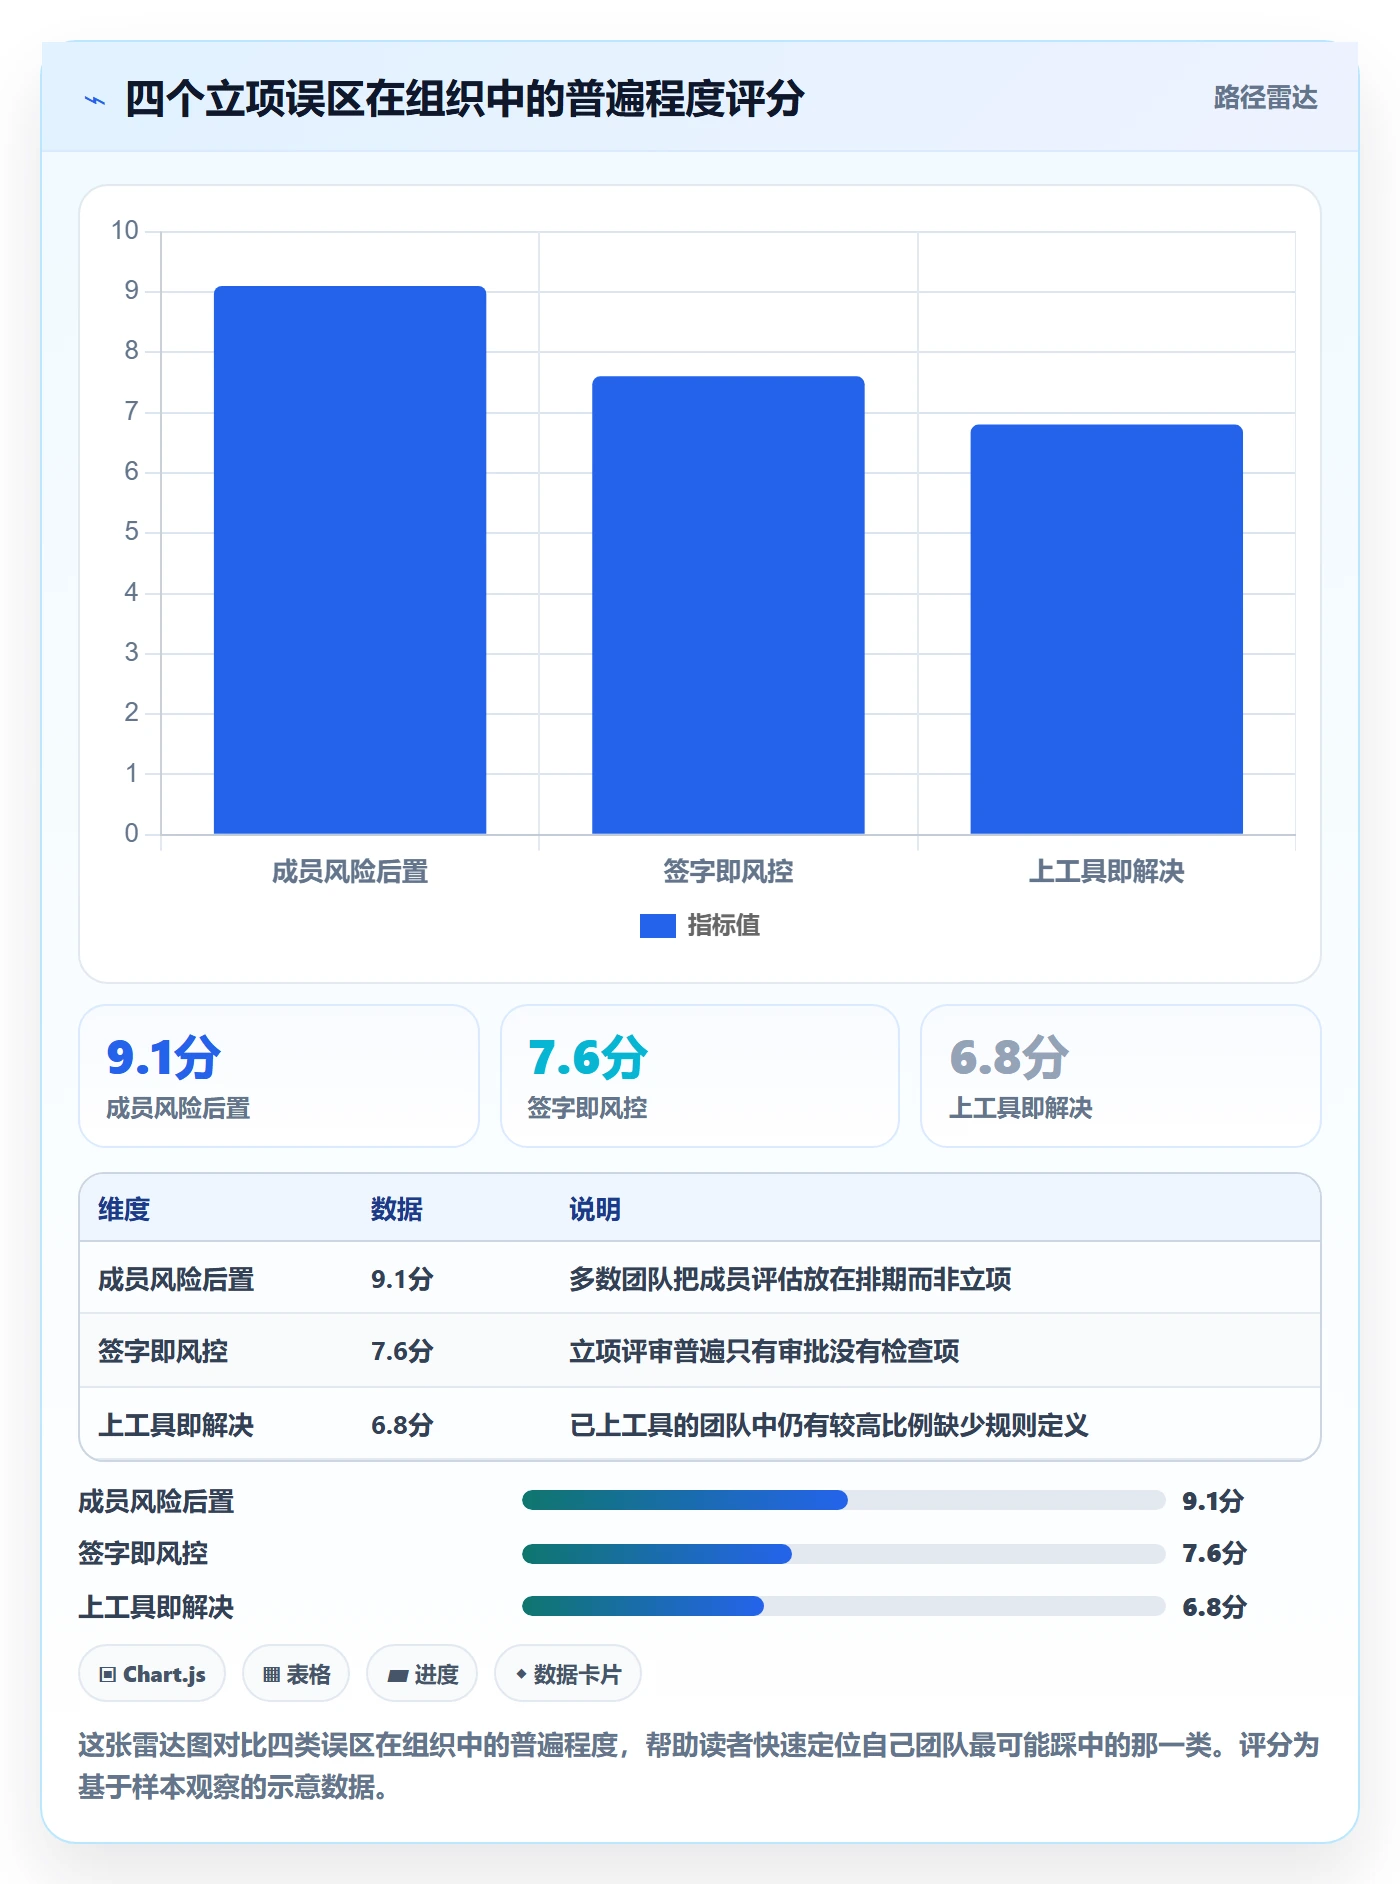Toggle the 指标值 legend label

(724, 926)
